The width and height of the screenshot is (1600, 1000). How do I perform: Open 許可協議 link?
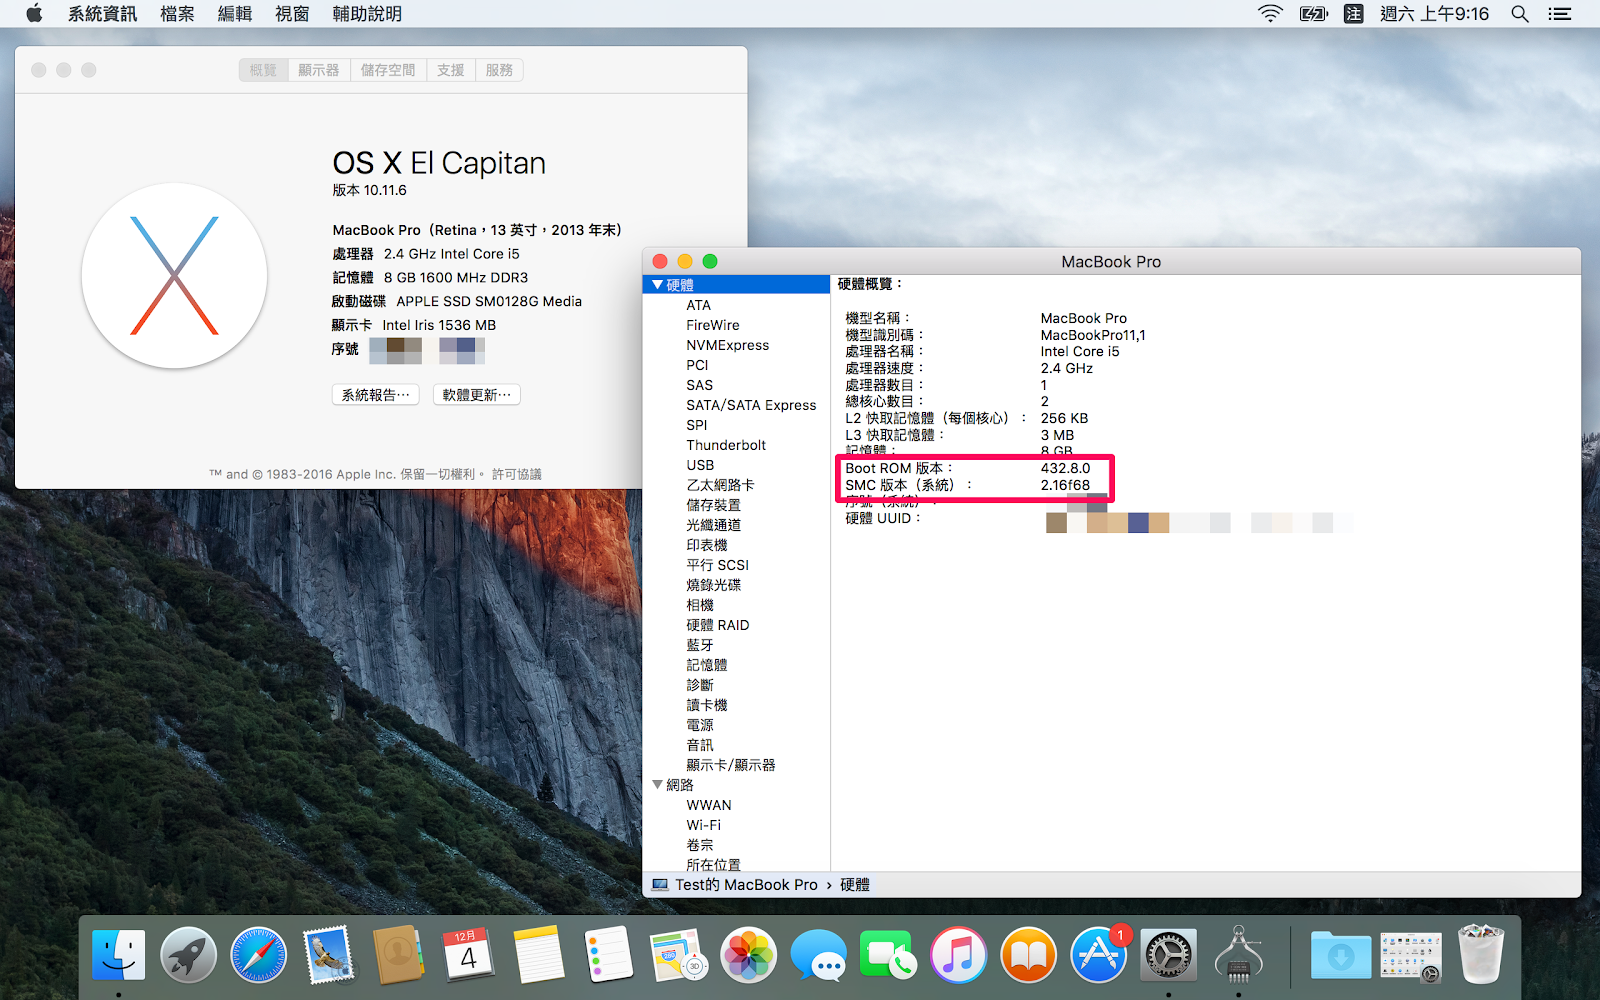[x=517, y=474]
